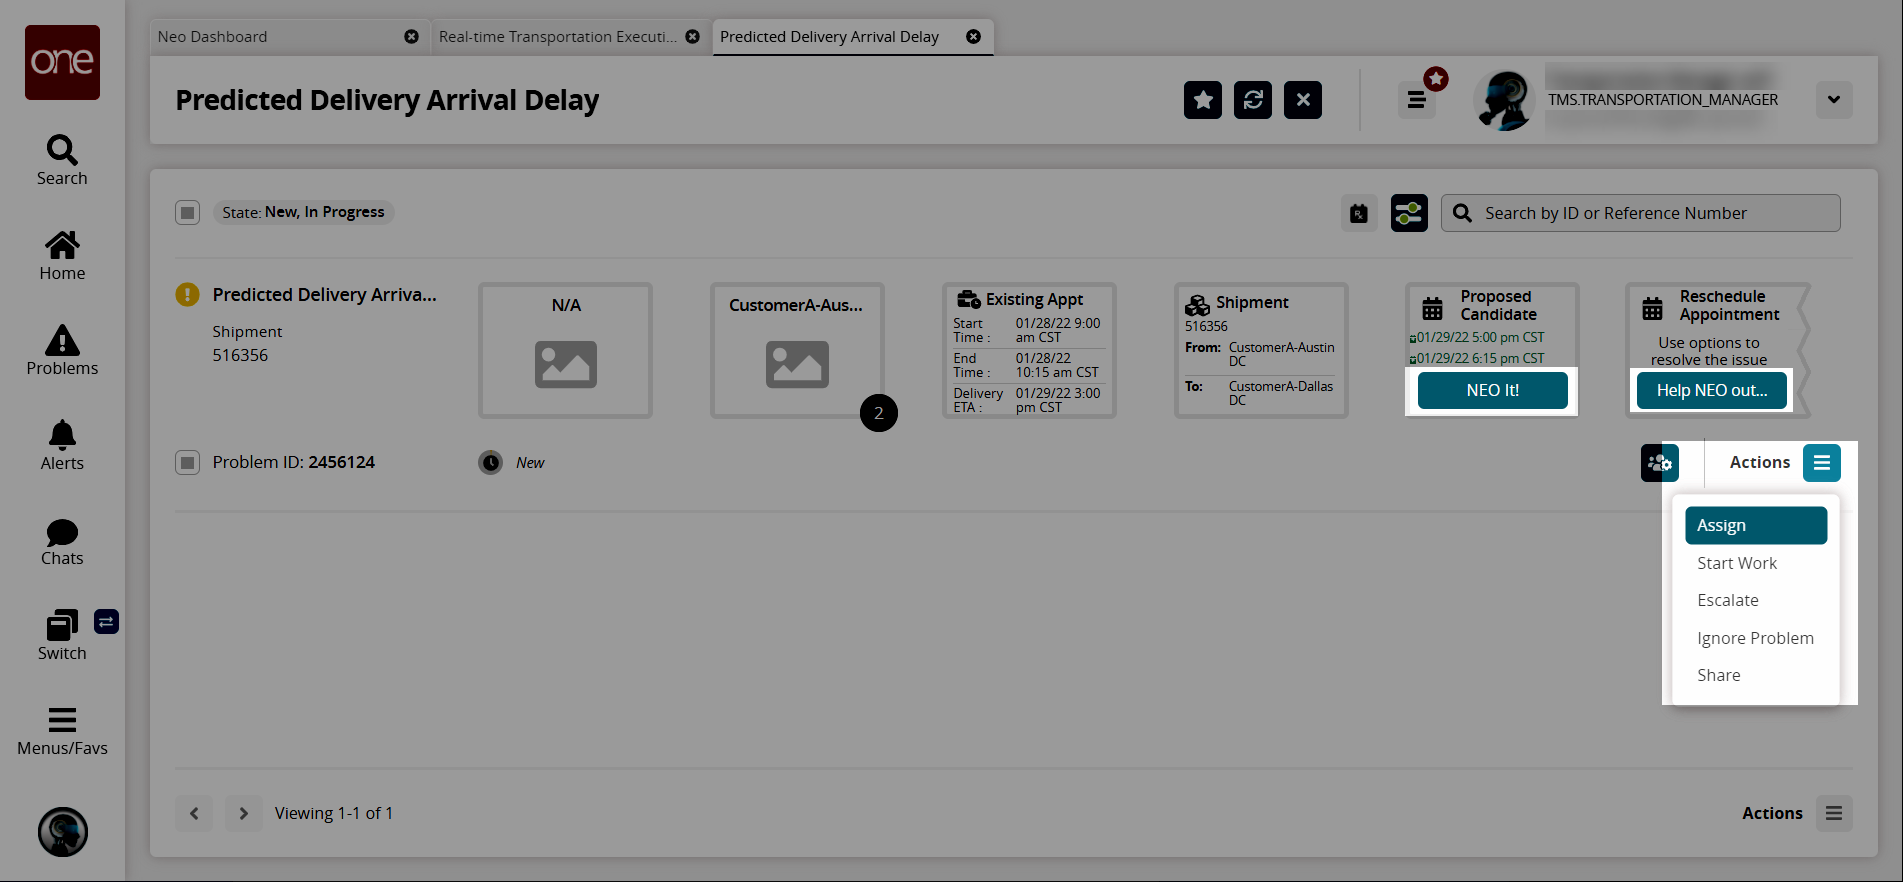Screen dimensions: 1903x882
Task: Toggle checkbox for Problem ID 2456124
Action: (187, 462)
